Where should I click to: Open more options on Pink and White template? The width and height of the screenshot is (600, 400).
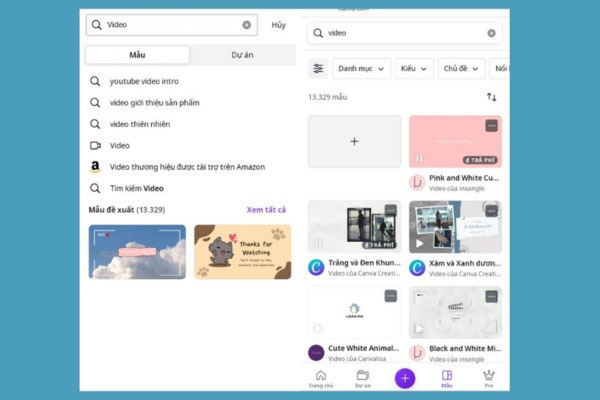click(491, 126)
